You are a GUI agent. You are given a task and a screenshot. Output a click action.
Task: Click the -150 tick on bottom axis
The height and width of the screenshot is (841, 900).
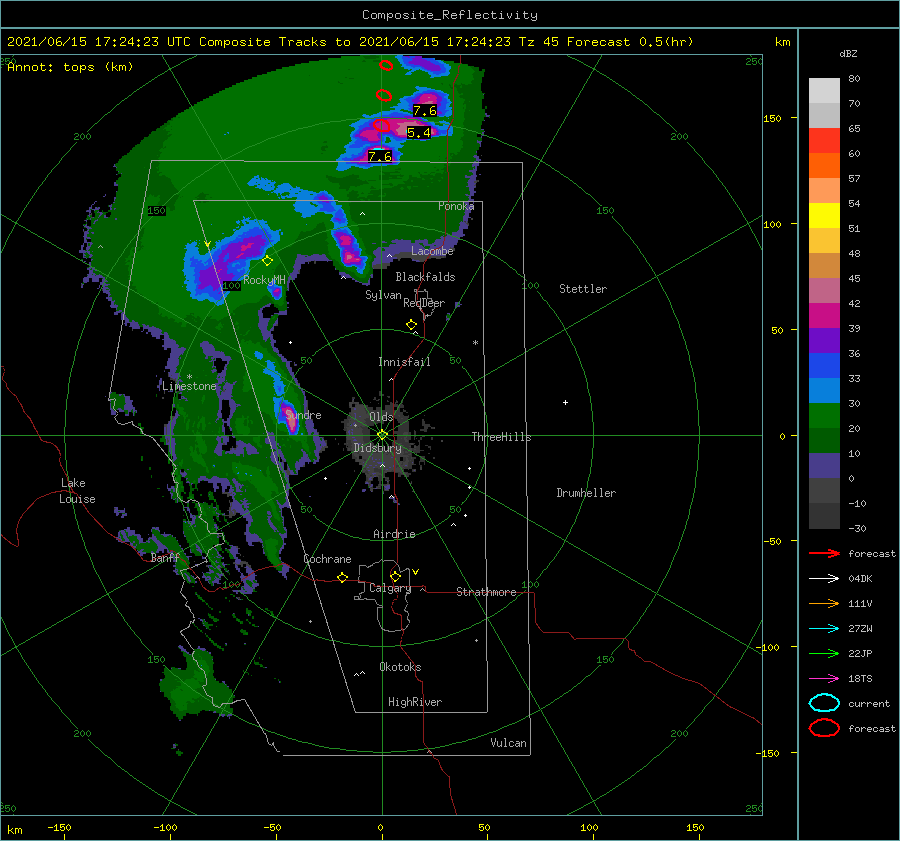point(59,827)
